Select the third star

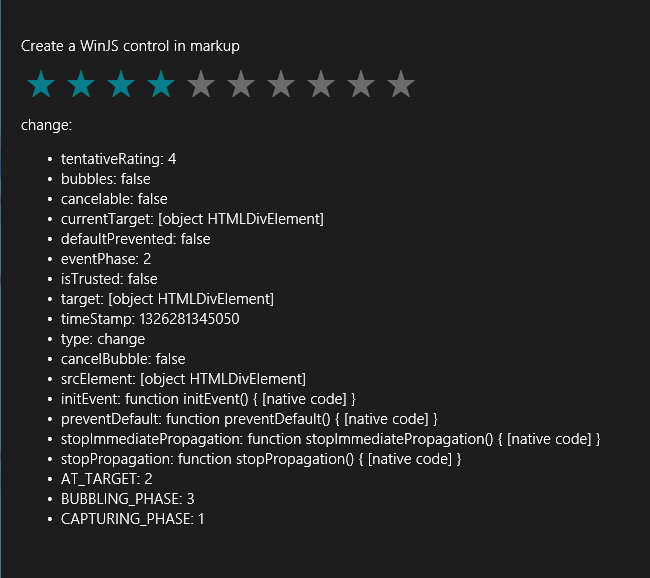121,85
